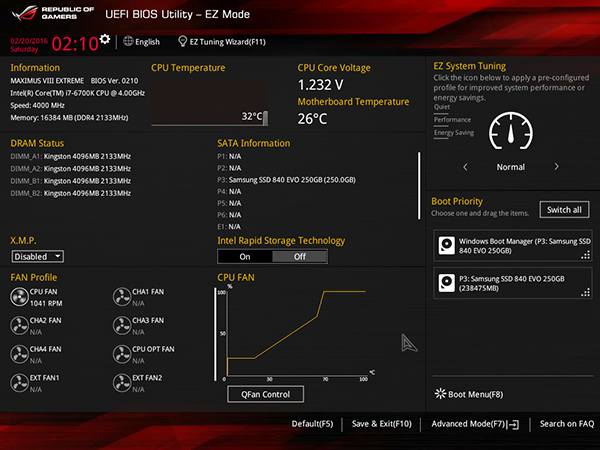
Task: Click DIMM_B2 Kingston 4096MB row
Action: pos(70,193)
